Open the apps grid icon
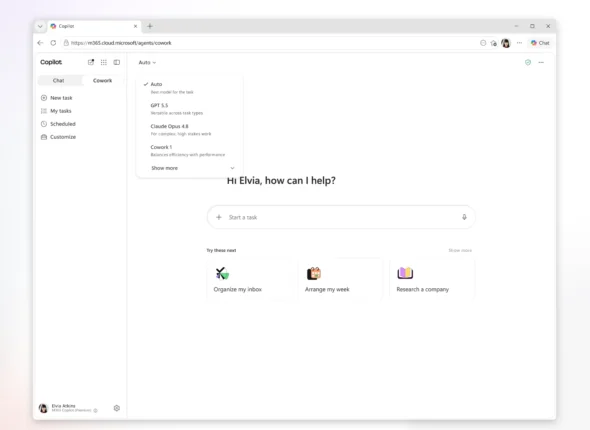Viewport: 590px width, 430px height. point(103,62)
